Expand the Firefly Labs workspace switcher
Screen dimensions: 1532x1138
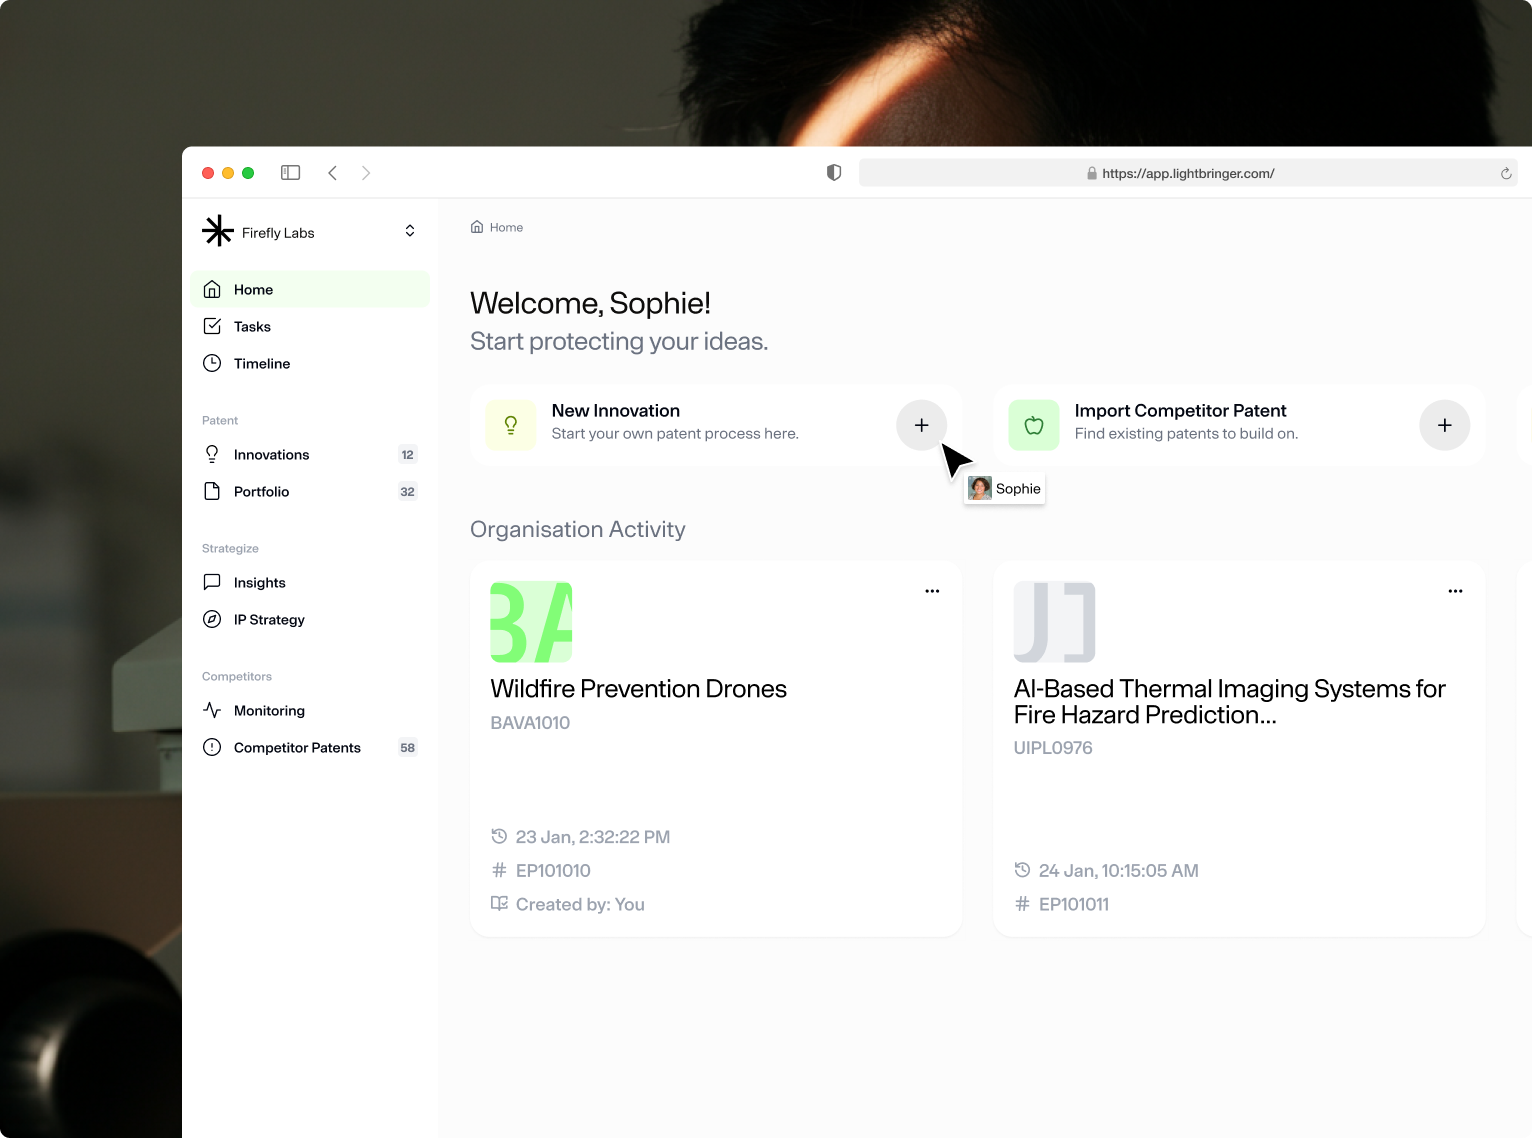coord(410,231)
